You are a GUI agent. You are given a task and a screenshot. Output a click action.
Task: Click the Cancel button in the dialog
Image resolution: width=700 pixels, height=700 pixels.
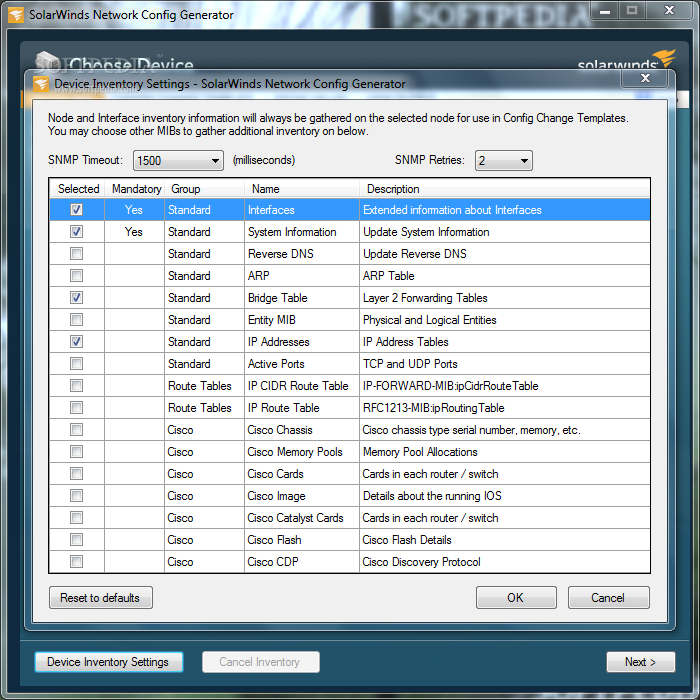[608, 598]
